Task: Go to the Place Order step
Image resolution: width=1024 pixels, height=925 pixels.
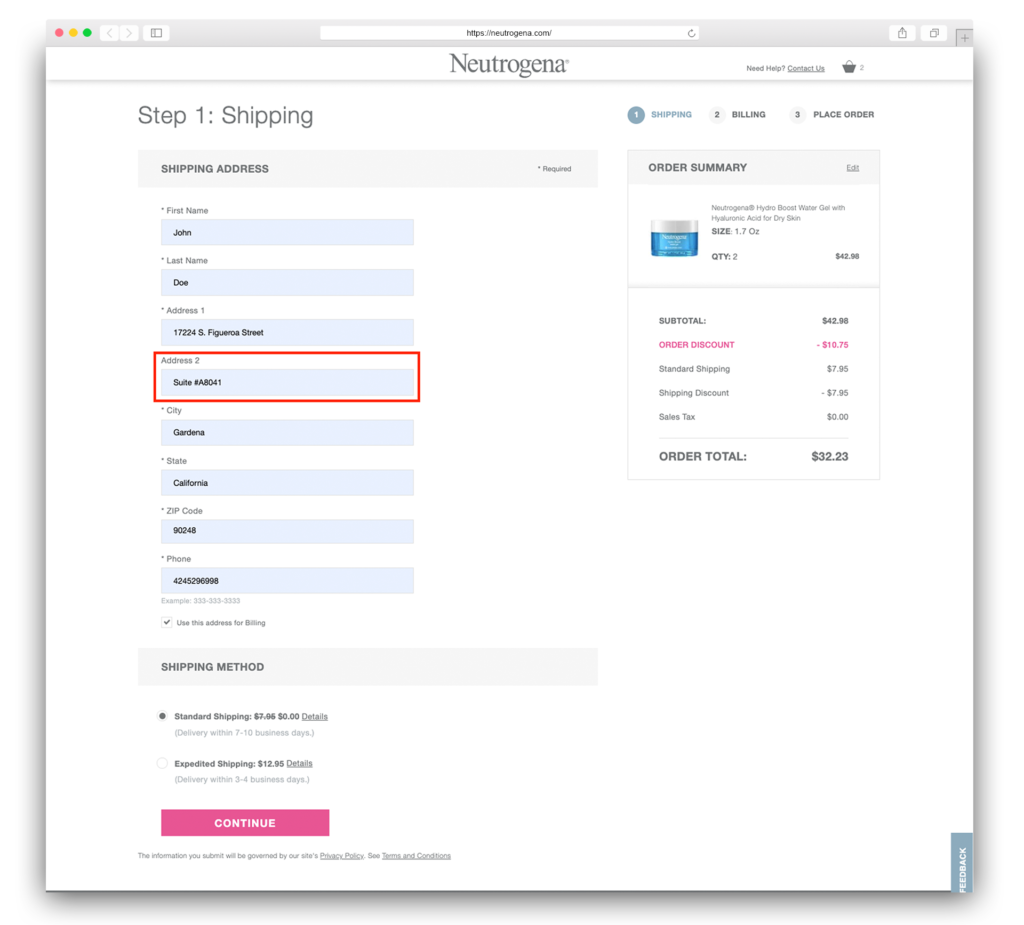Action: [x=831, y=114]
